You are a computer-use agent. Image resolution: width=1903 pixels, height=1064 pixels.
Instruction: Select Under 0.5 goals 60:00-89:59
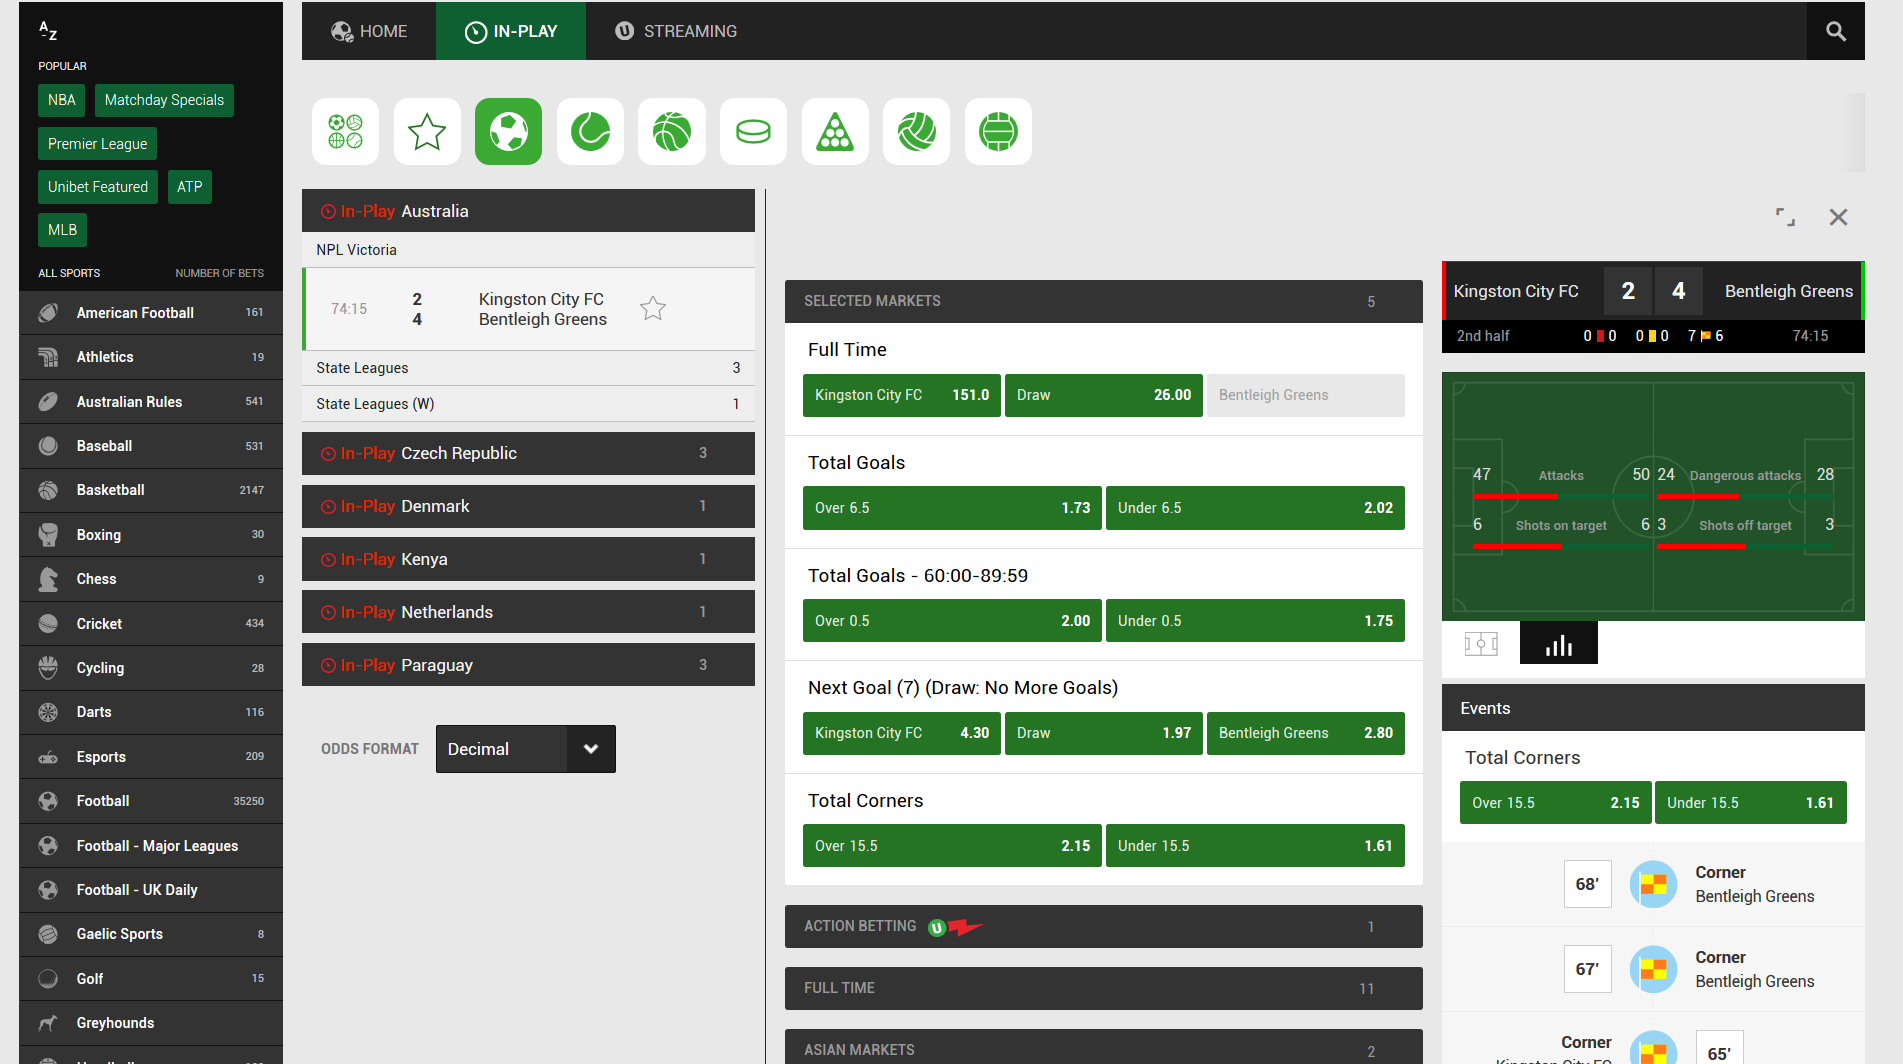(x=1255, y=621)
